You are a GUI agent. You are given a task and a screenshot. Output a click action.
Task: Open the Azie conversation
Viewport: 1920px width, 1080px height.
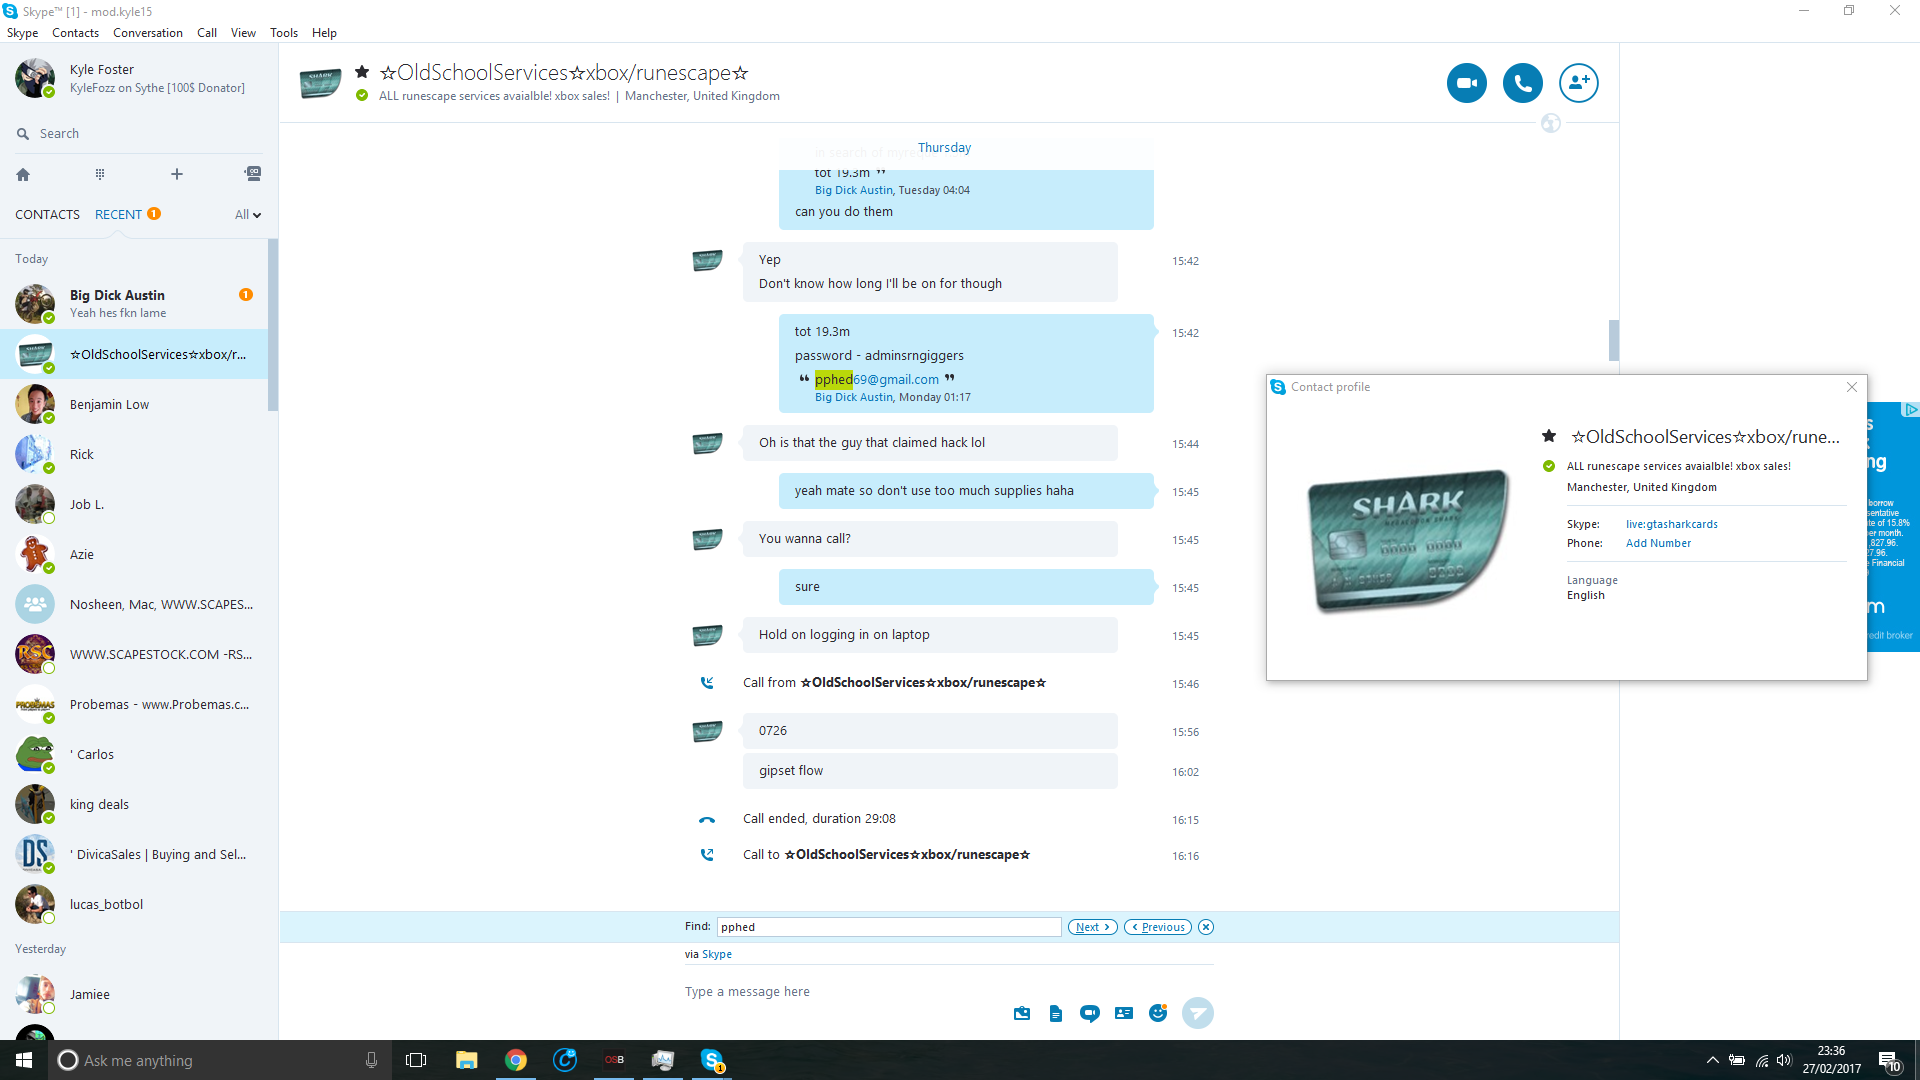[134, 554]
